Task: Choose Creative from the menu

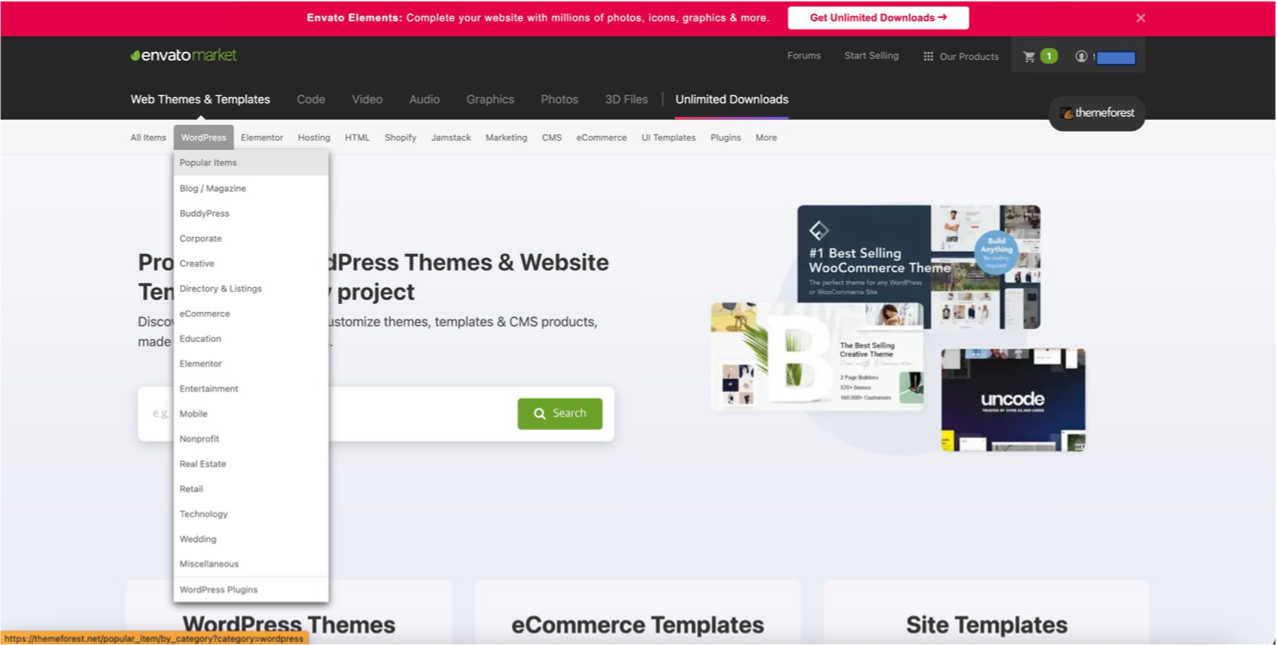Action: pyautogui.click(x=251, y=263)
